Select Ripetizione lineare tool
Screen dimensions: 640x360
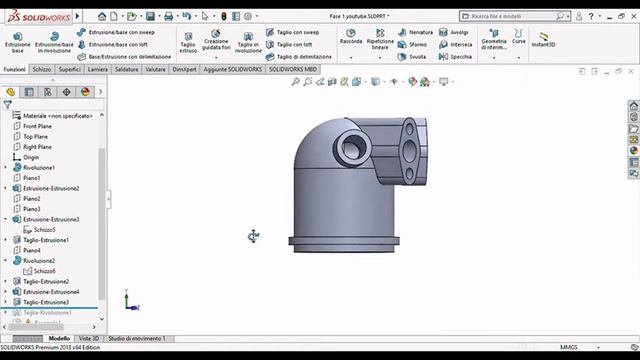(380, 39)
